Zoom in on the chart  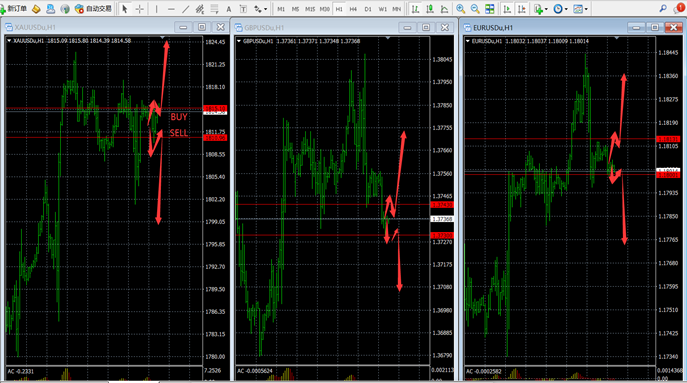tap(460, 9)
